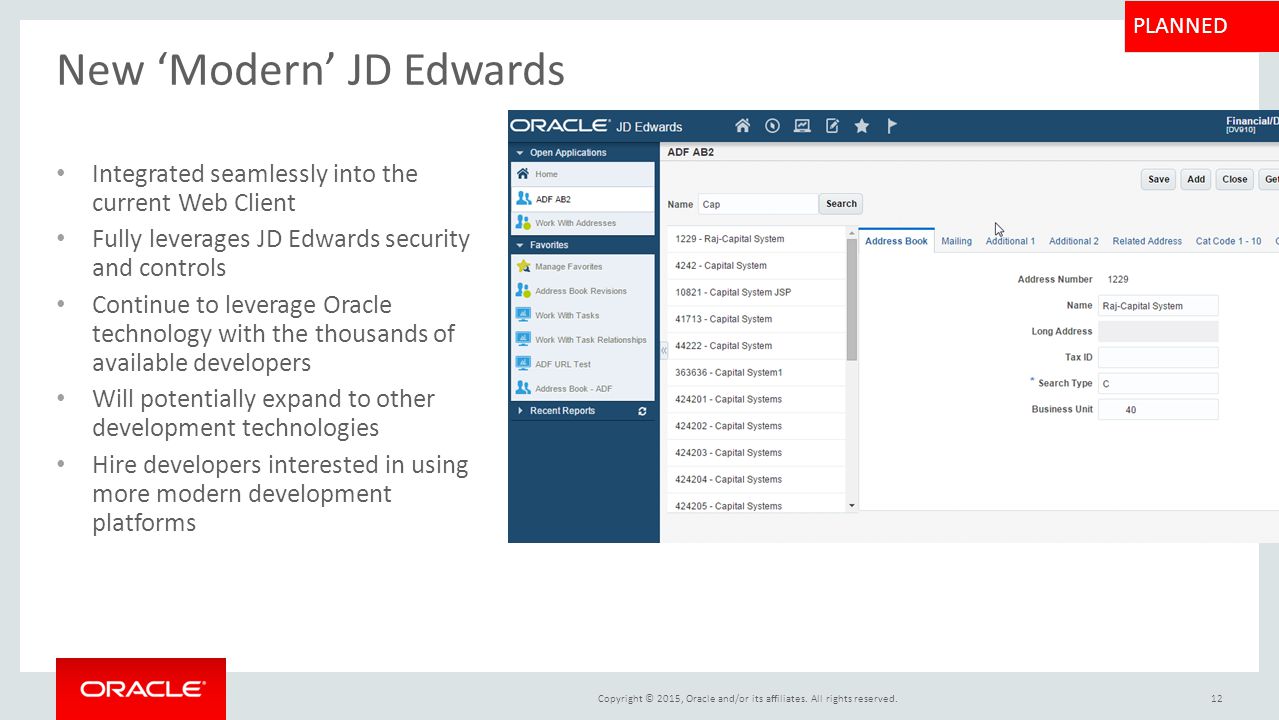Open the chart monitor icon in toolbar

click(802, 126)
